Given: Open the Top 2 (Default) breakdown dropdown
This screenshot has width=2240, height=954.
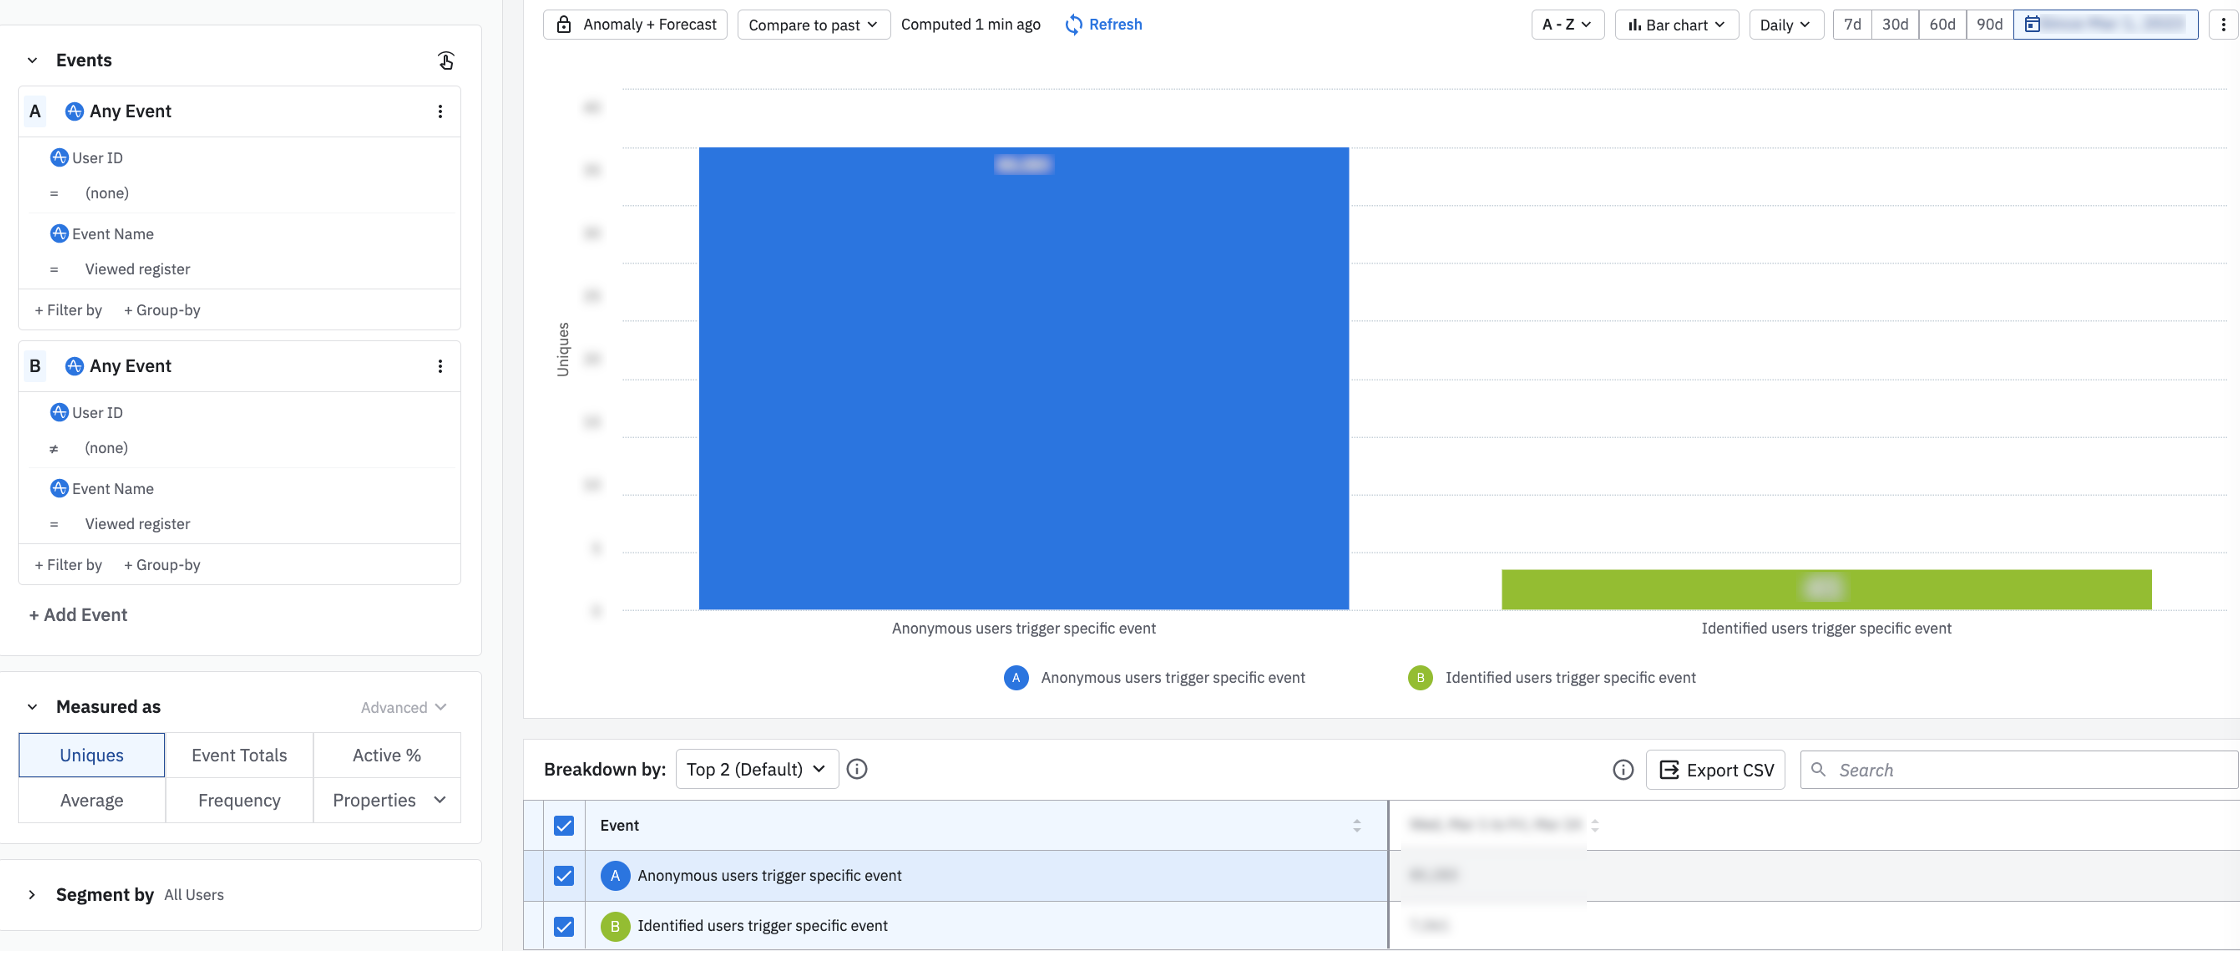Looking at the screenshot, I should (757, 769).
